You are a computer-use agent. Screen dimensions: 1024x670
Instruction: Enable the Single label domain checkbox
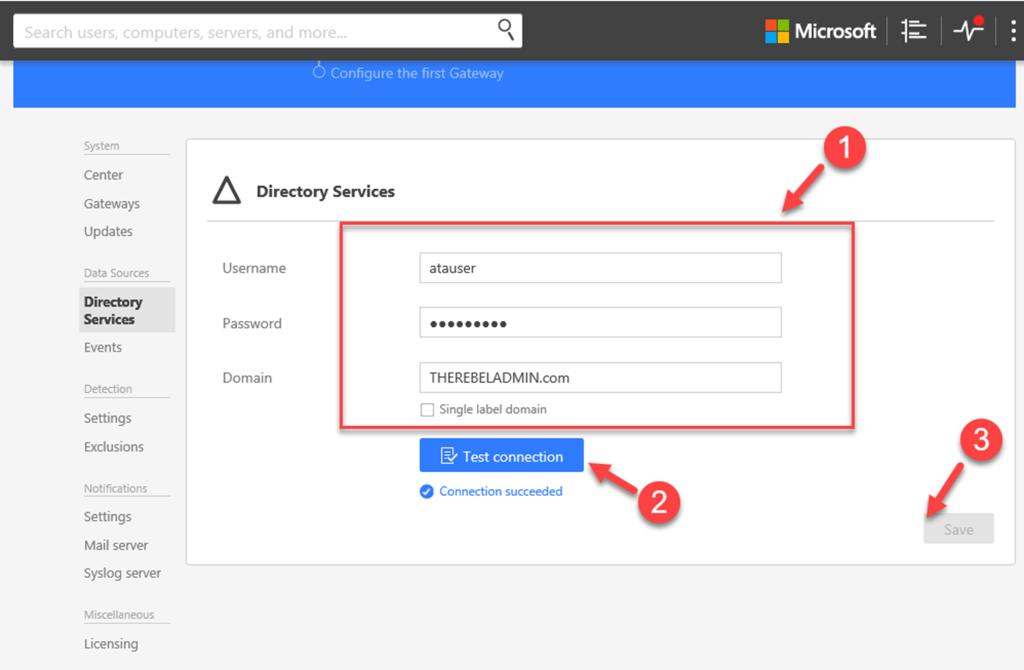pyautogui.click(x=427, y=409)
